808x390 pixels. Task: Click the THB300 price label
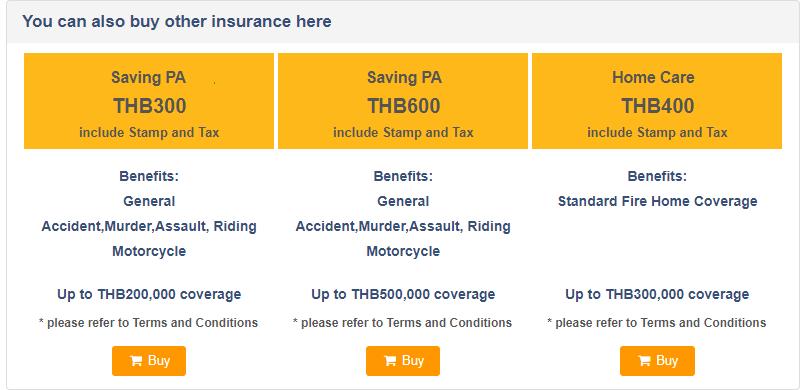click(x=149, y=106)
